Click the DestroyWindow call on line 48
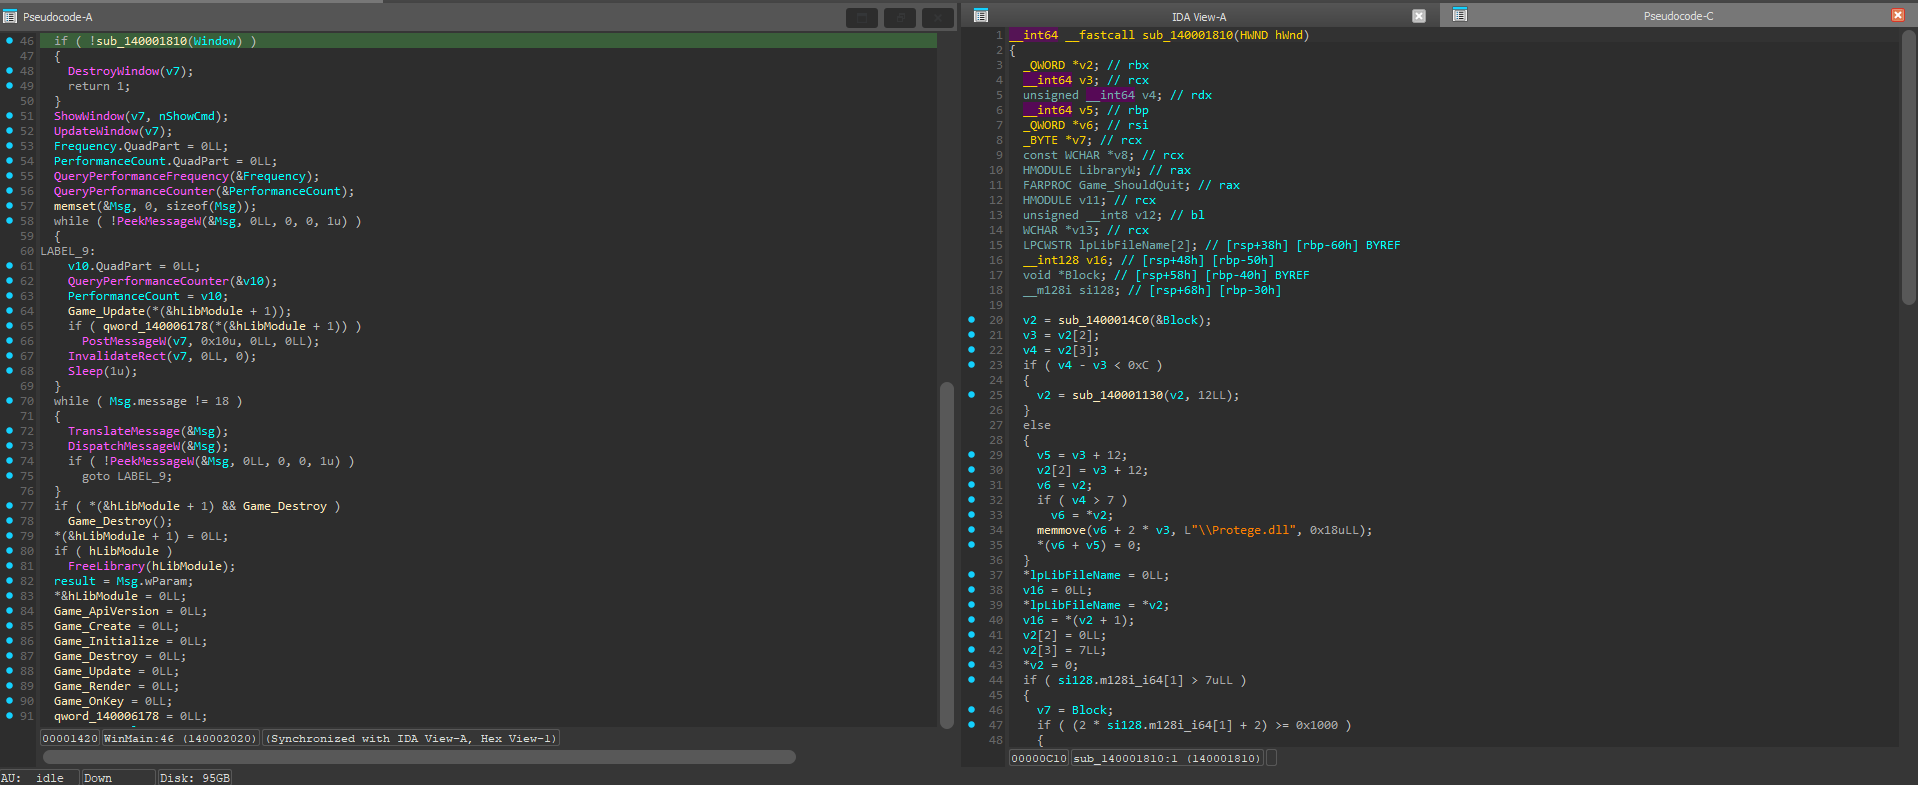Screen dimensions: 1918x785 click(113, 71)
